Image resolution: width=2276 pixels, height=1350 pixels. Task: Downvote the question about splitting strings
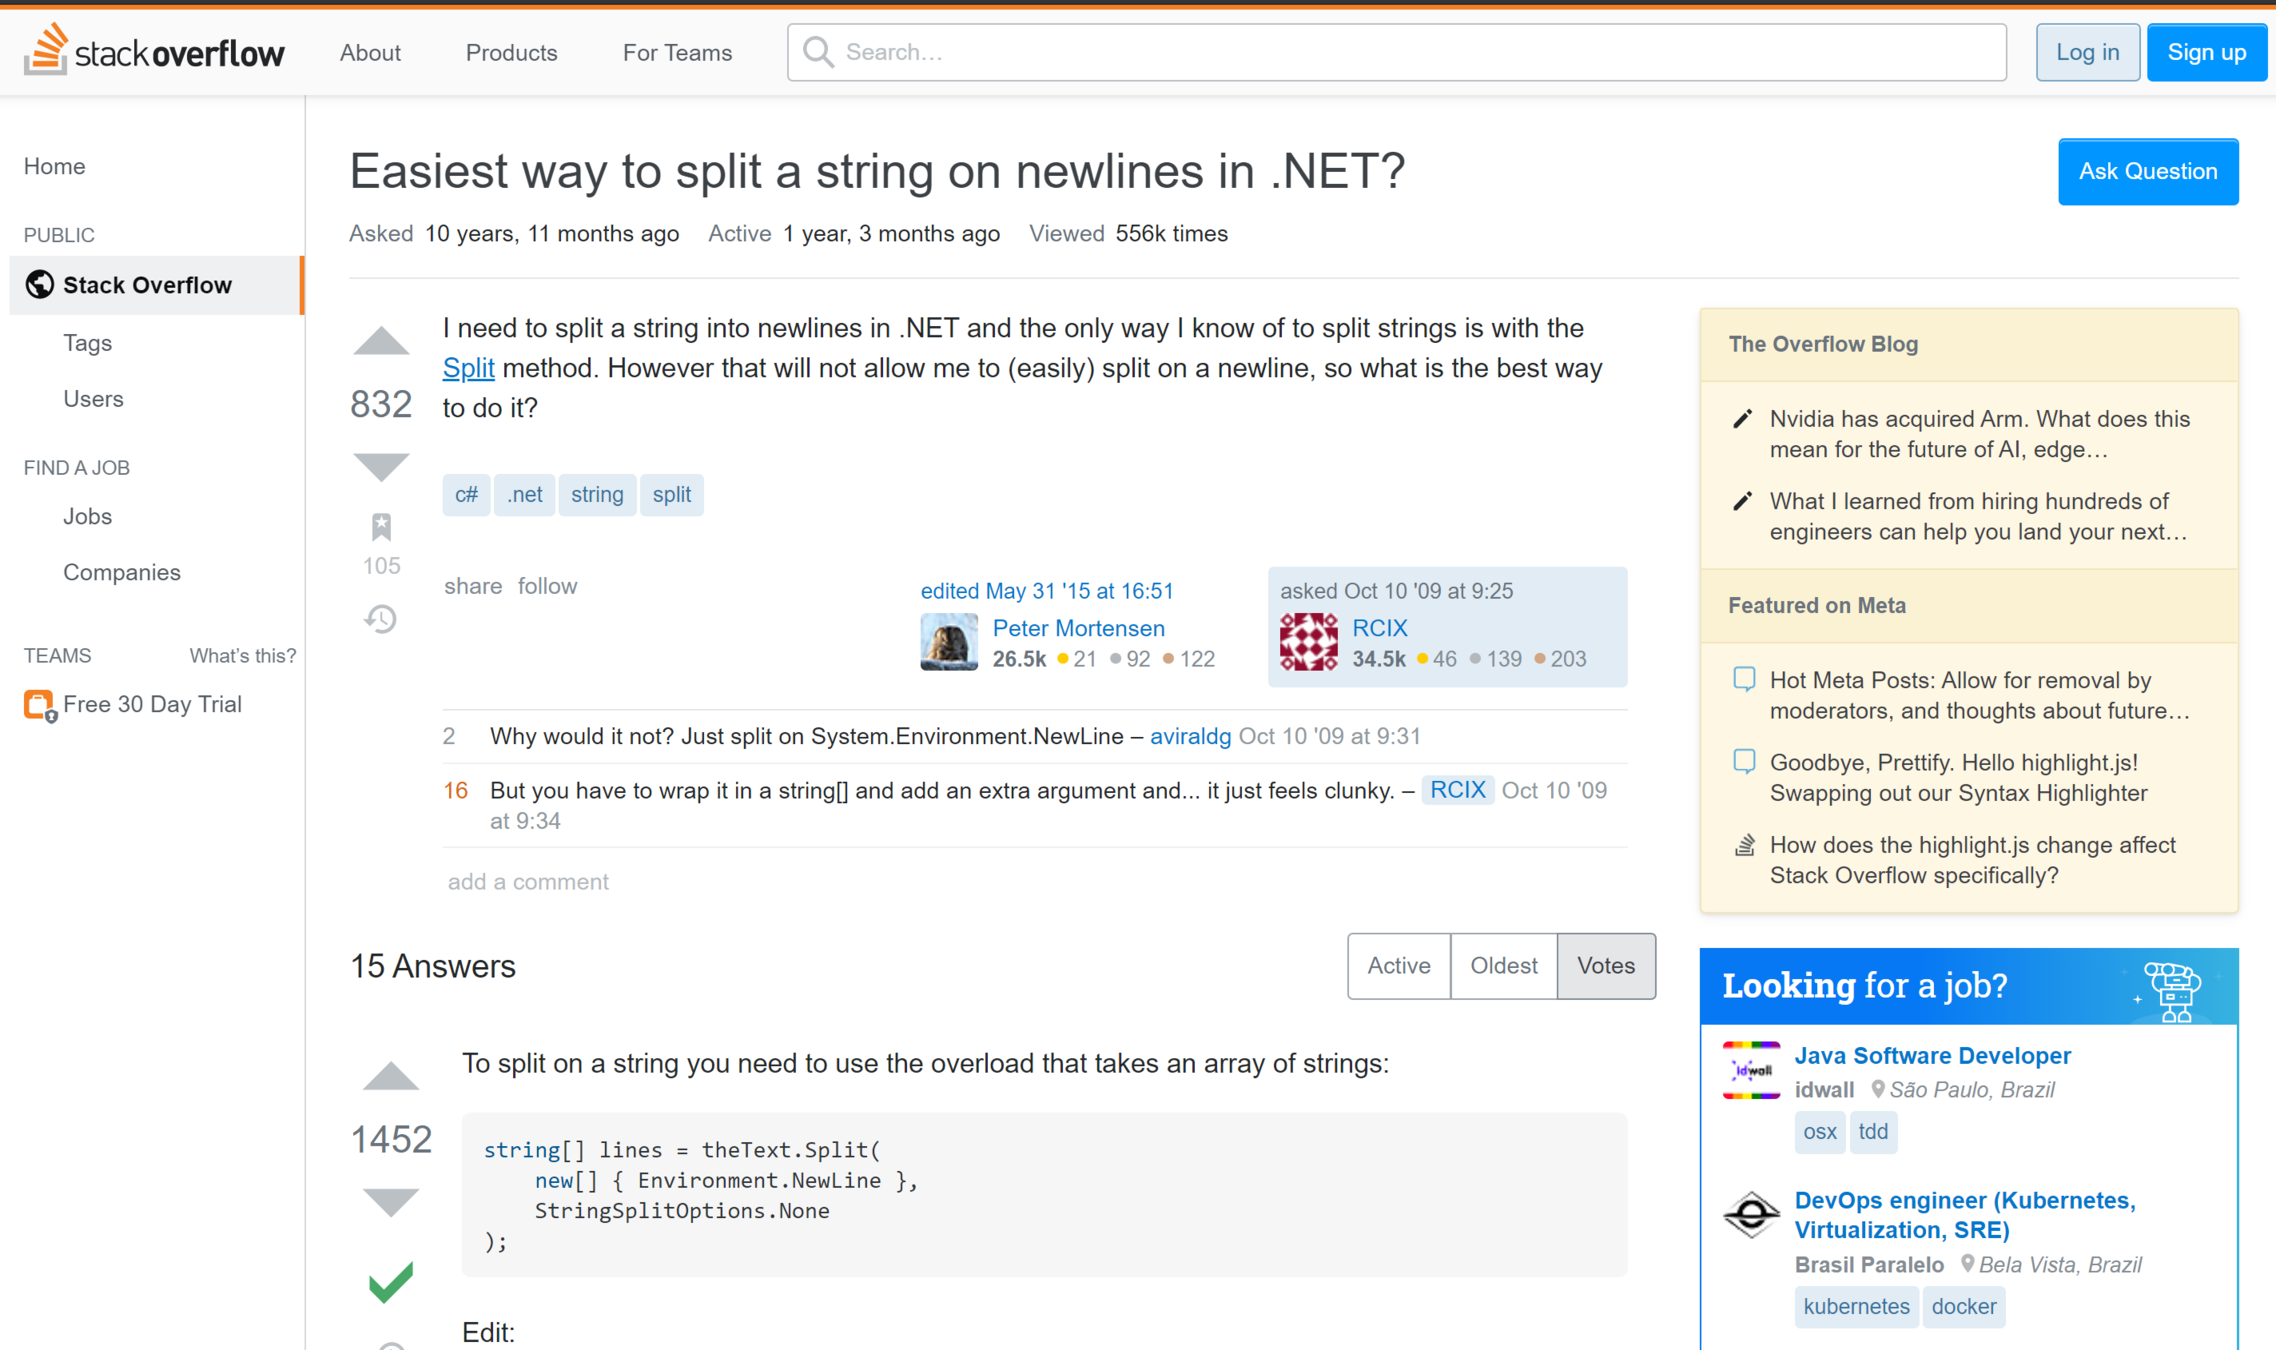coord(381,466)
